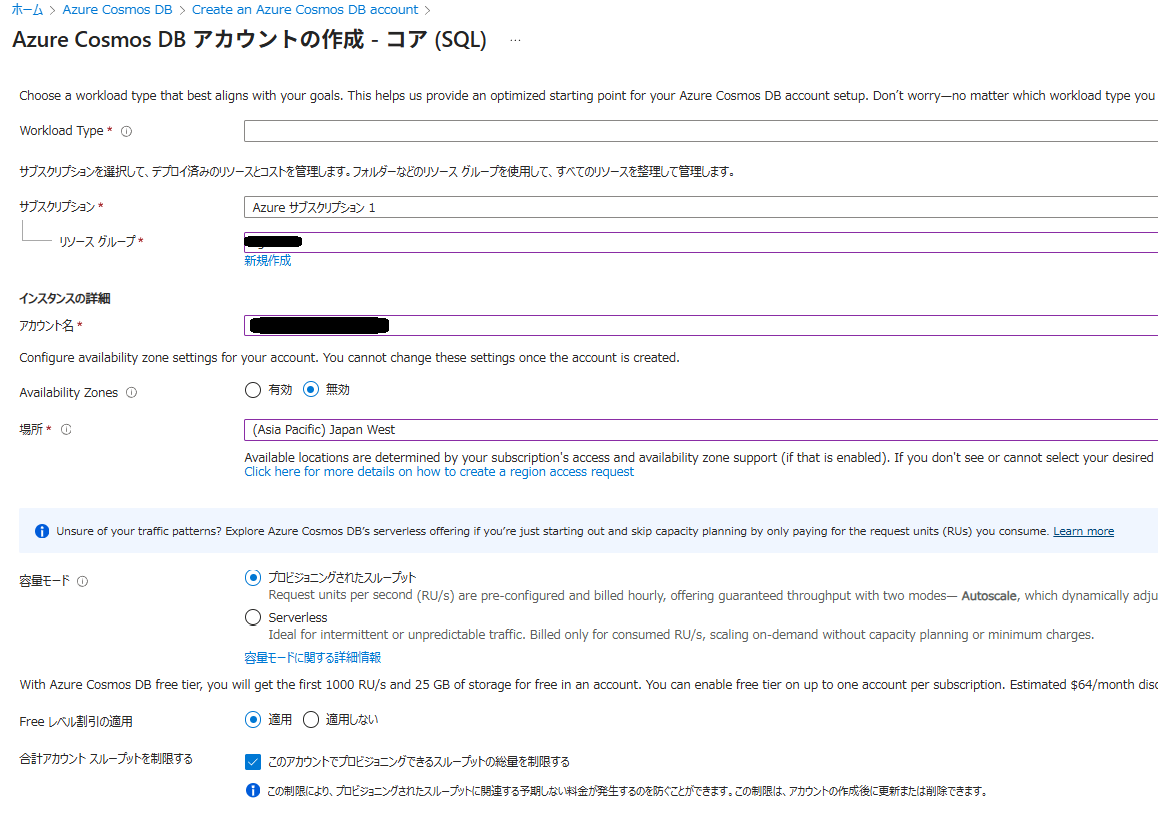Select 適用しない for Free tier discount
Screen dimensions: 1158x822
pyautogui.click(x=310, y=719)
